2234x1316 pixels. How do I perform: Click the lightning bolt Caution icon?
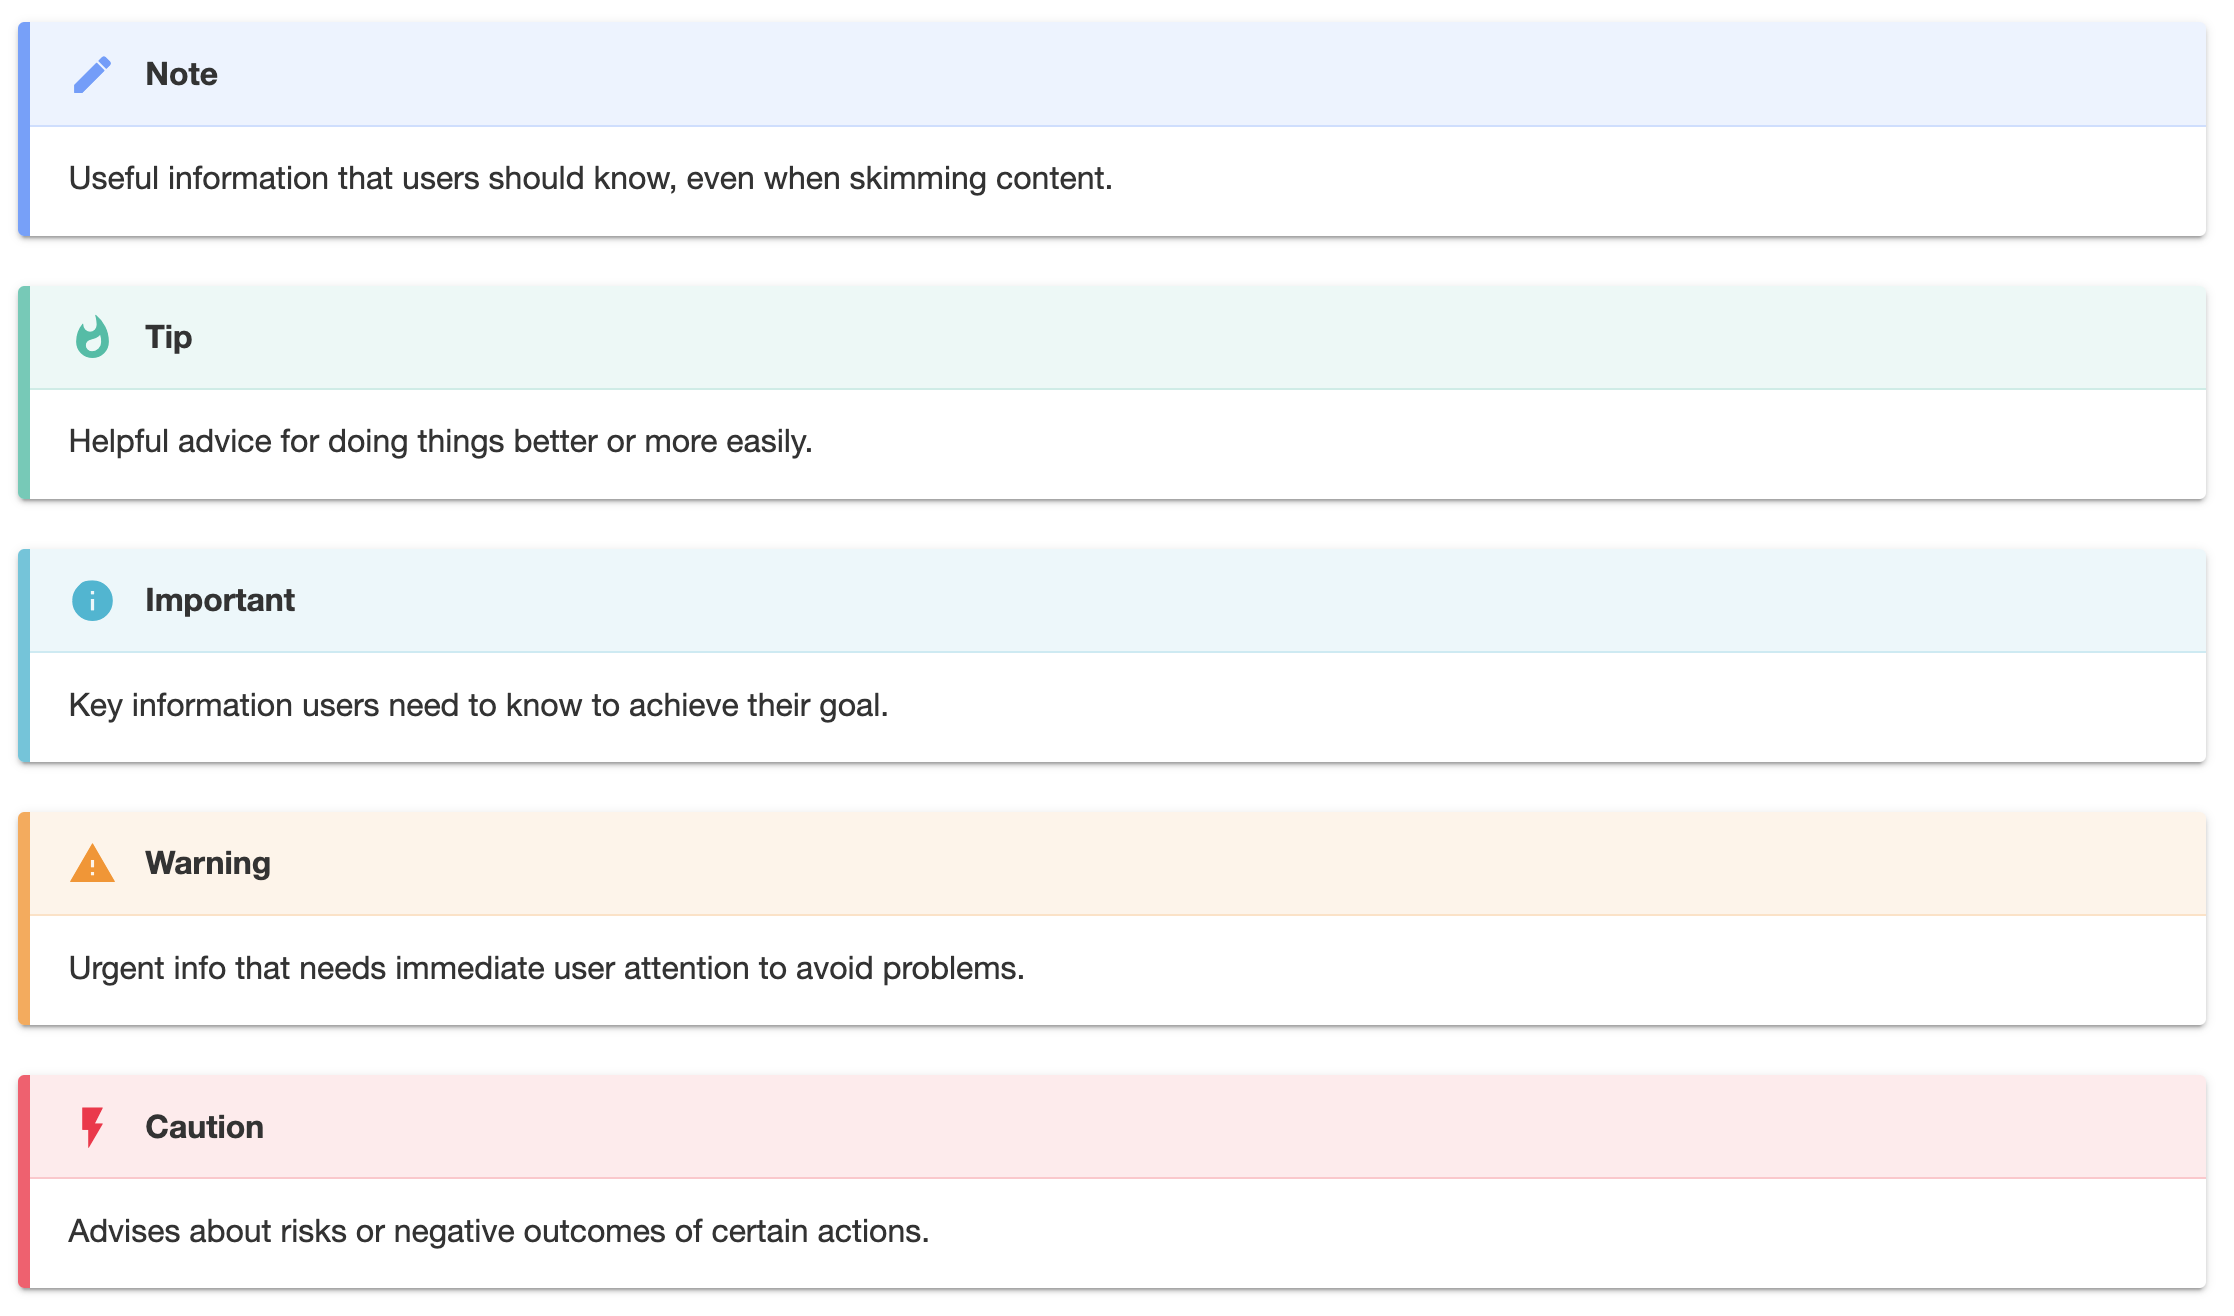click(x=92, y=1127)
